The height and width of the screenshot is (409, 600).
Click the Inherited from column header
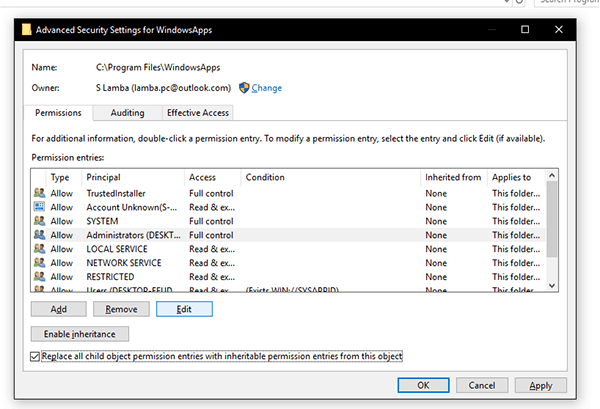click(453, 177)
